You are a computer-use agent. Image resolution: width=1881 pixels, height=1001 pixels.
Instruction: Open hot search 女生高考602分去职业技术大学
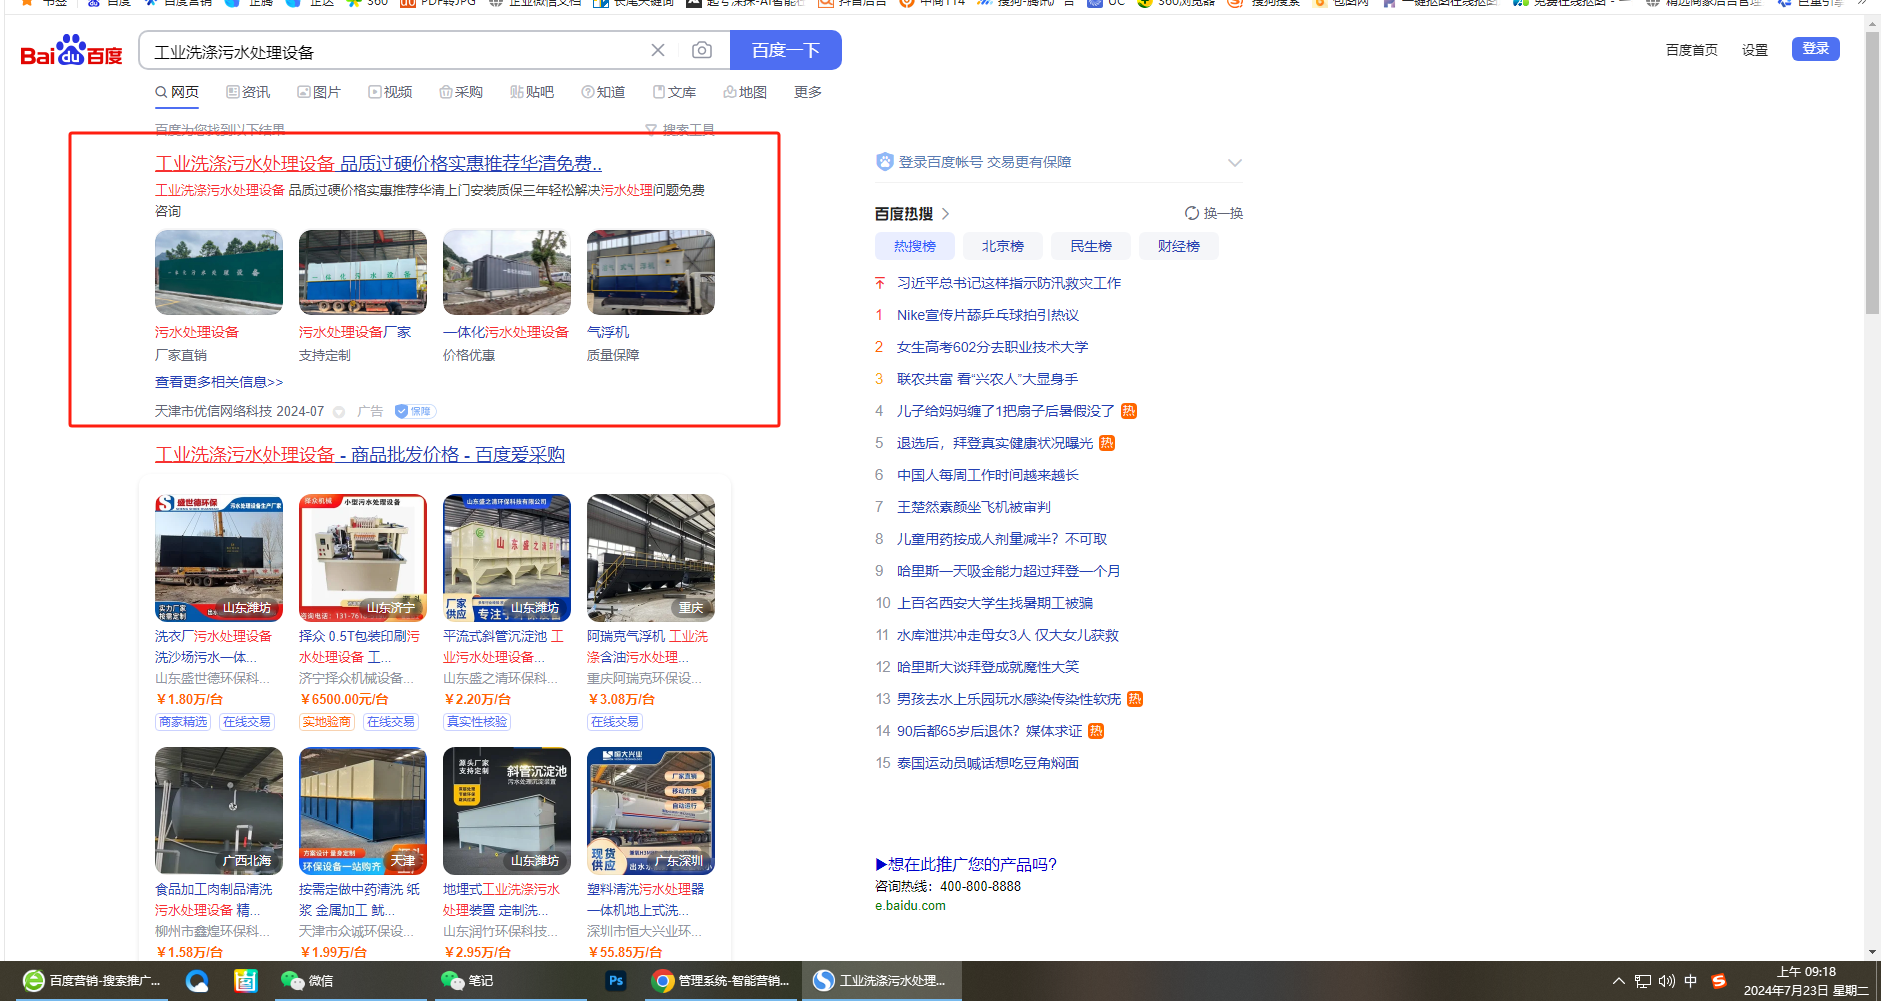pyautogui.click(x=993, y=347)
